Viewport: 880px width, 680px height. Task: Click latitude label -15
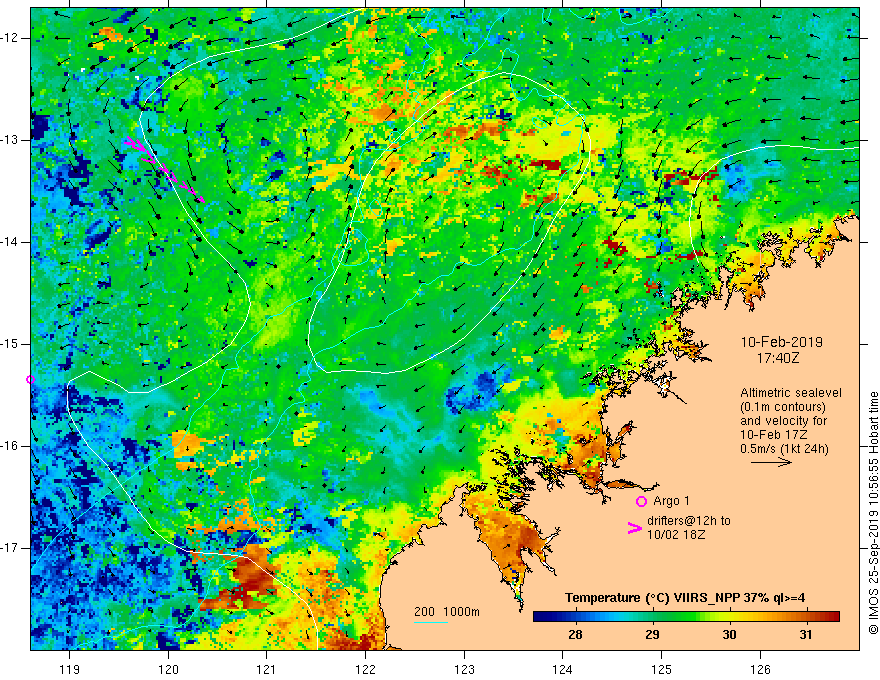(x=10, y=344)
